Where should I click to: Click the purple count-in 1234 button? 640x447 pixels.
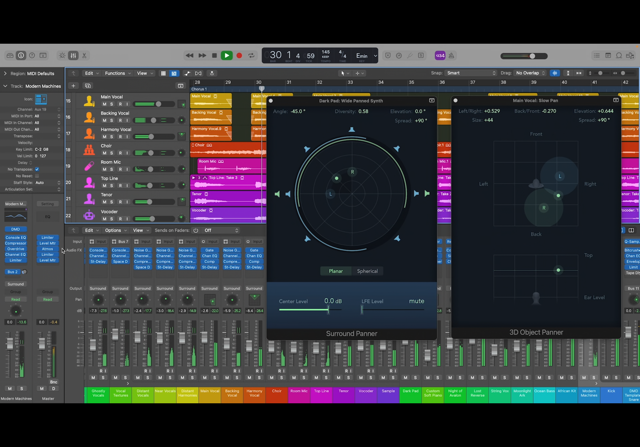pyautogui.click(x=440, y=56)
